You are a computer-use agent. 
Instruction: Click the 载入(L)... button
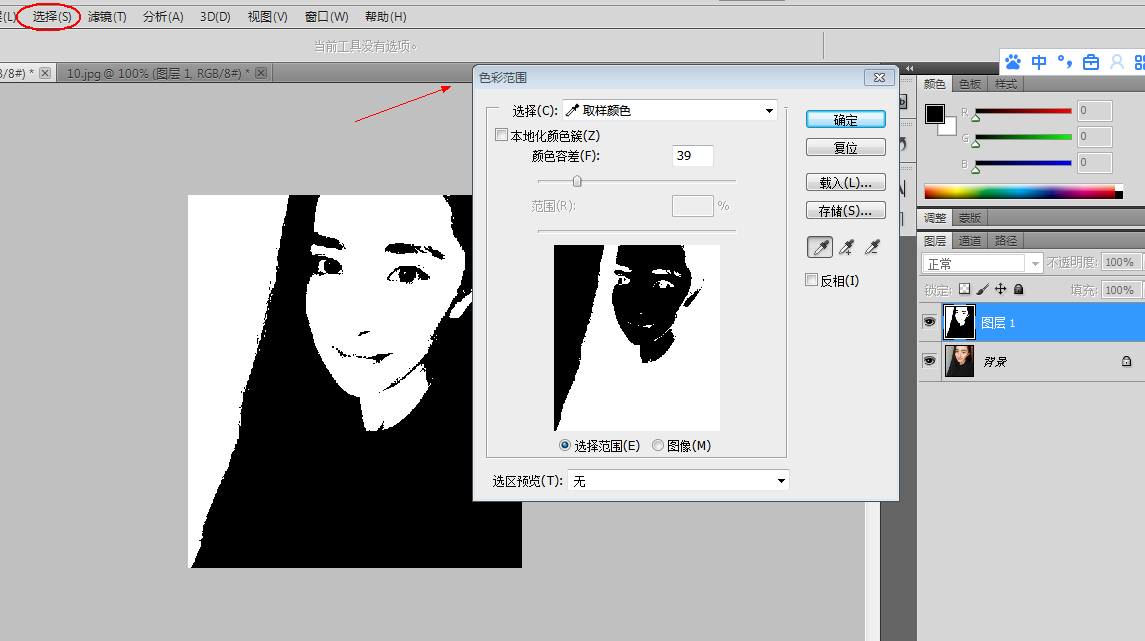click(x=846, y=183)
